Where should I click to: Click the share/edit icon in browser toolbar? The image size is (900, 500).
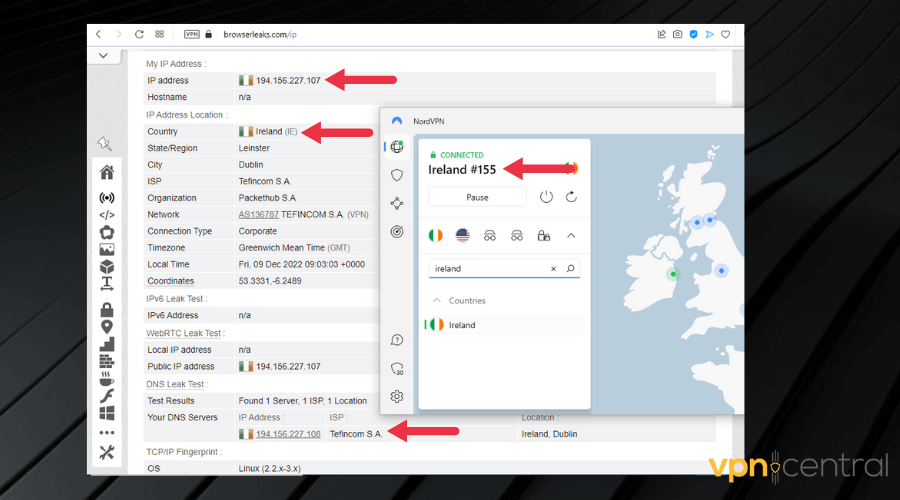pos(662,34)
